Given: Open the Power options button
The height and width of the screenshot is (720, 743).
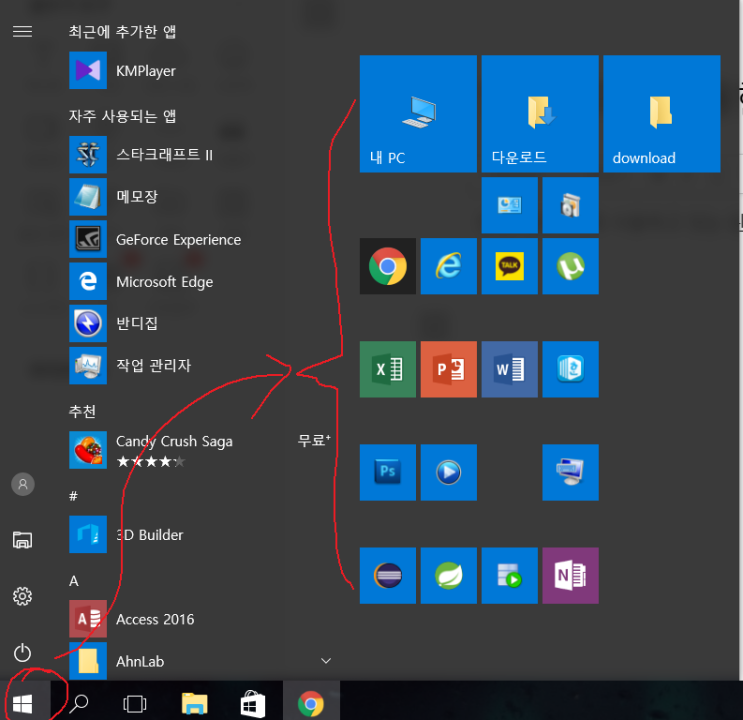Looking at the screenshot, I should tap(22, 653).
